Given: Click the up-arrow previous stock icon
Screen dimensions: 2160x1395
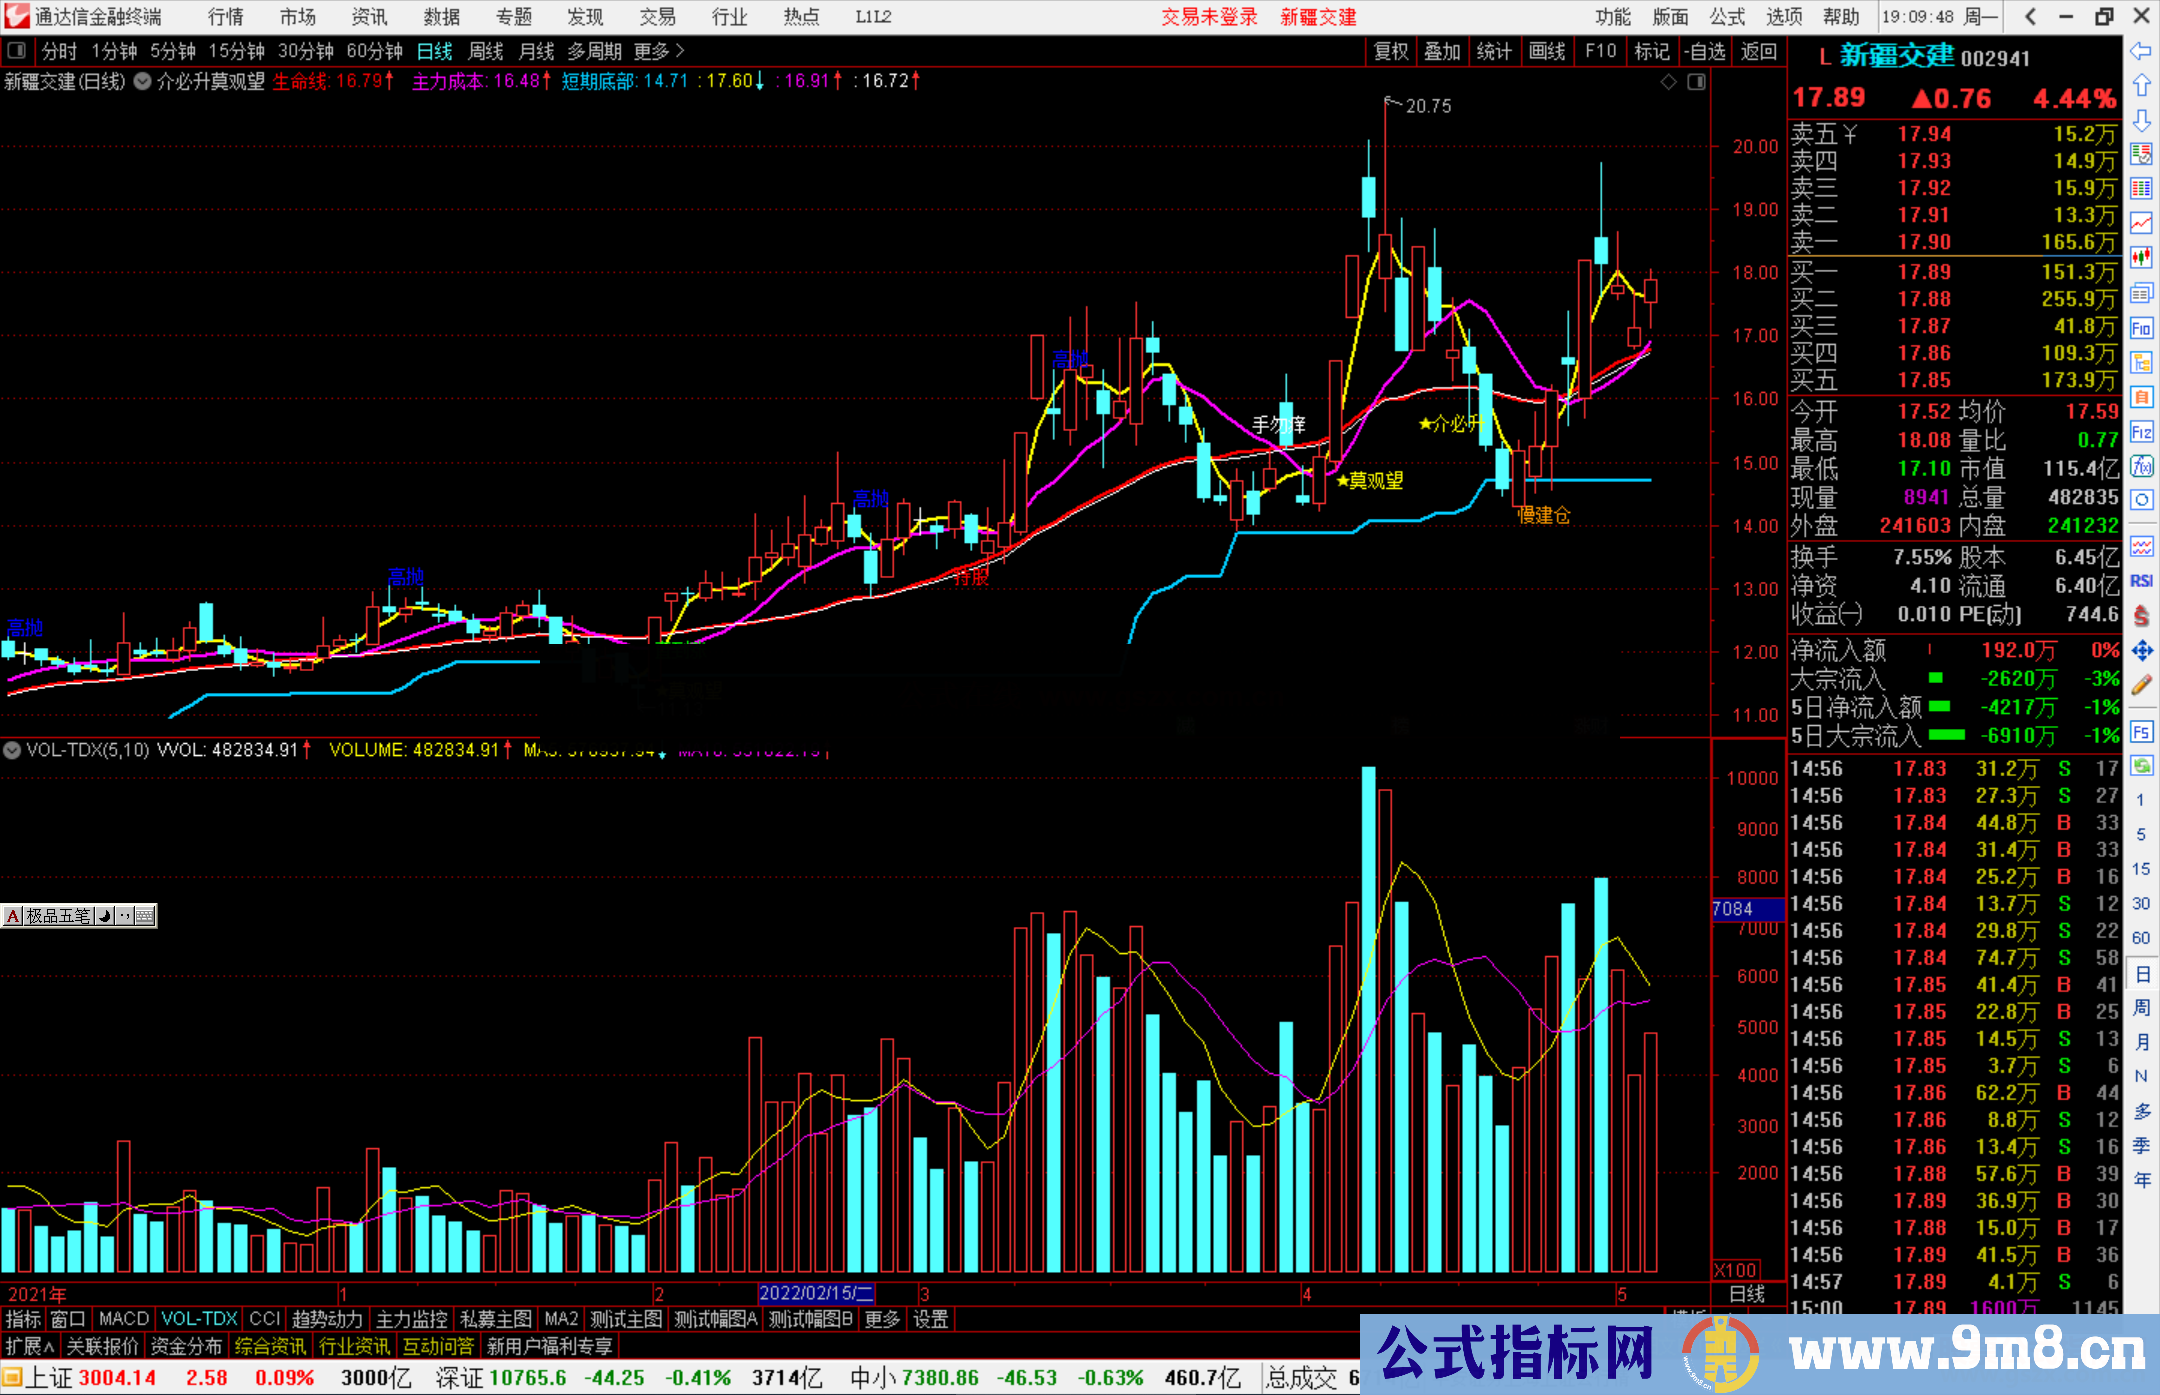Looking at the screenshot, I should [2141, 85].
